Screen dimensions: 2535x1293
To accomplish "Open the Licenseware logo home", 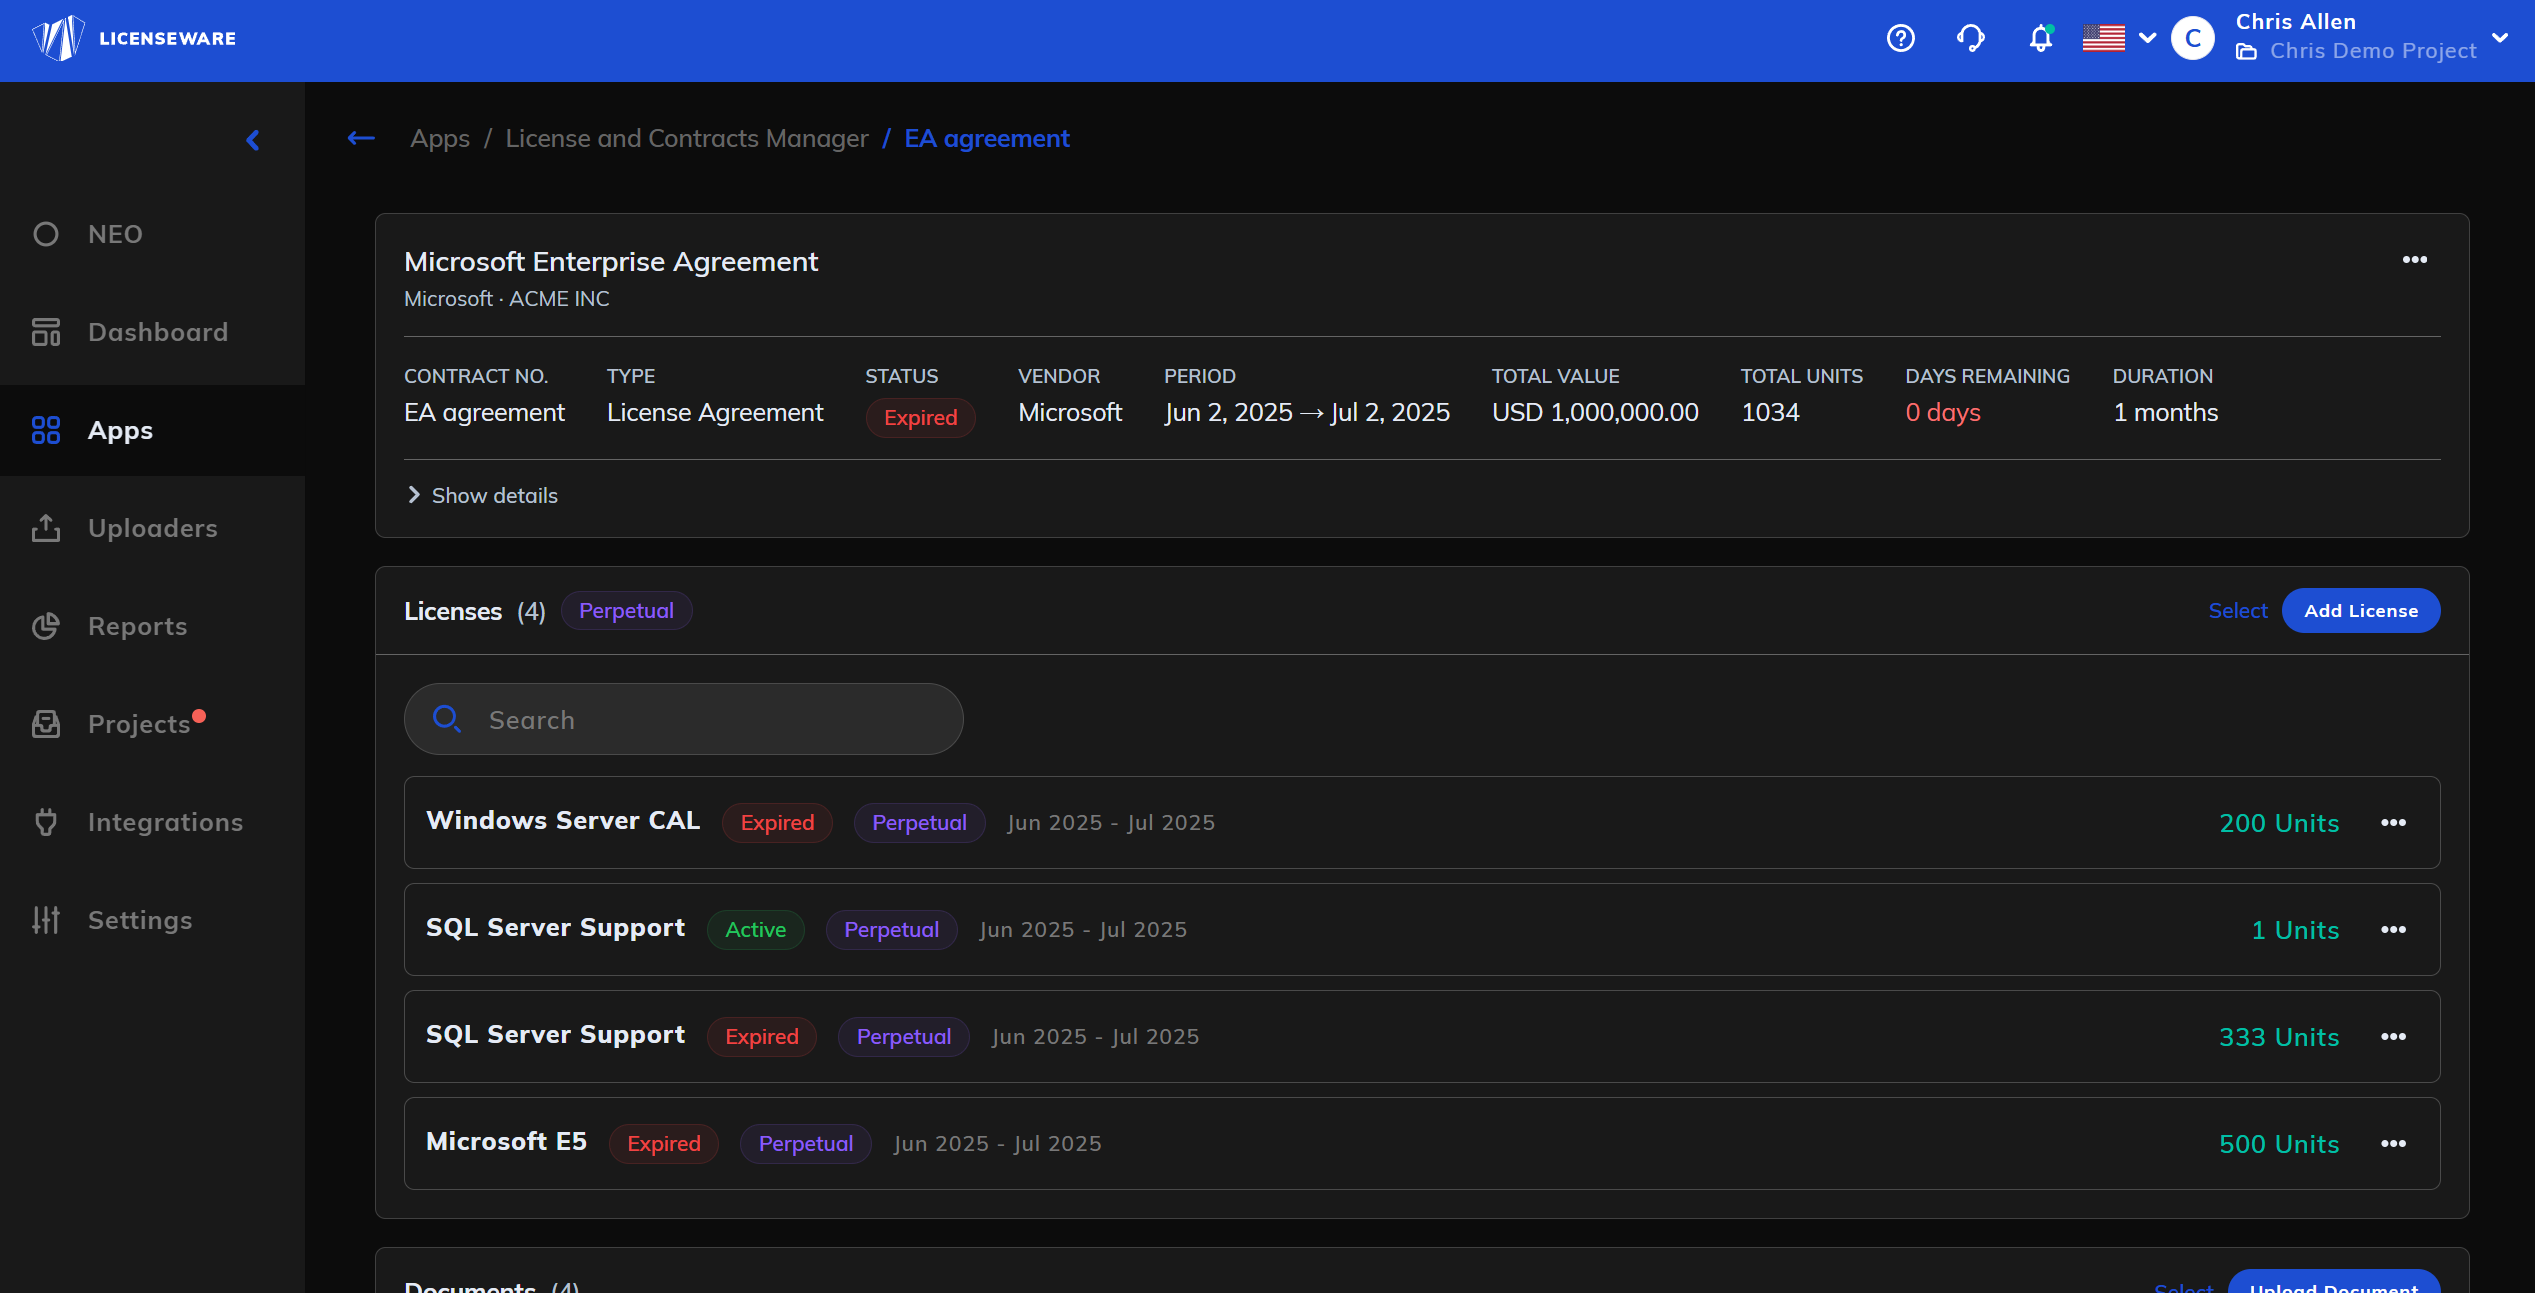I will point(134,38).
